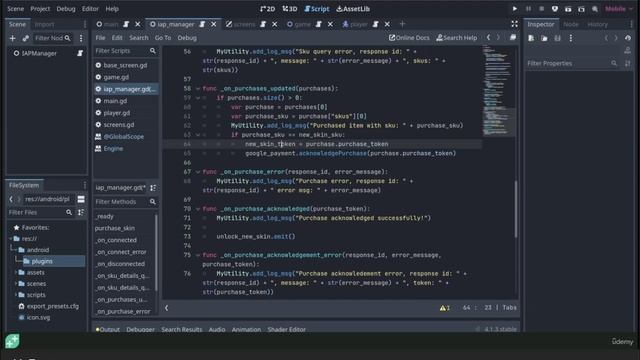Fold the _on_purchase_acknowledged function
This screenshot has height=360, width=640.
tap(198, 209)
